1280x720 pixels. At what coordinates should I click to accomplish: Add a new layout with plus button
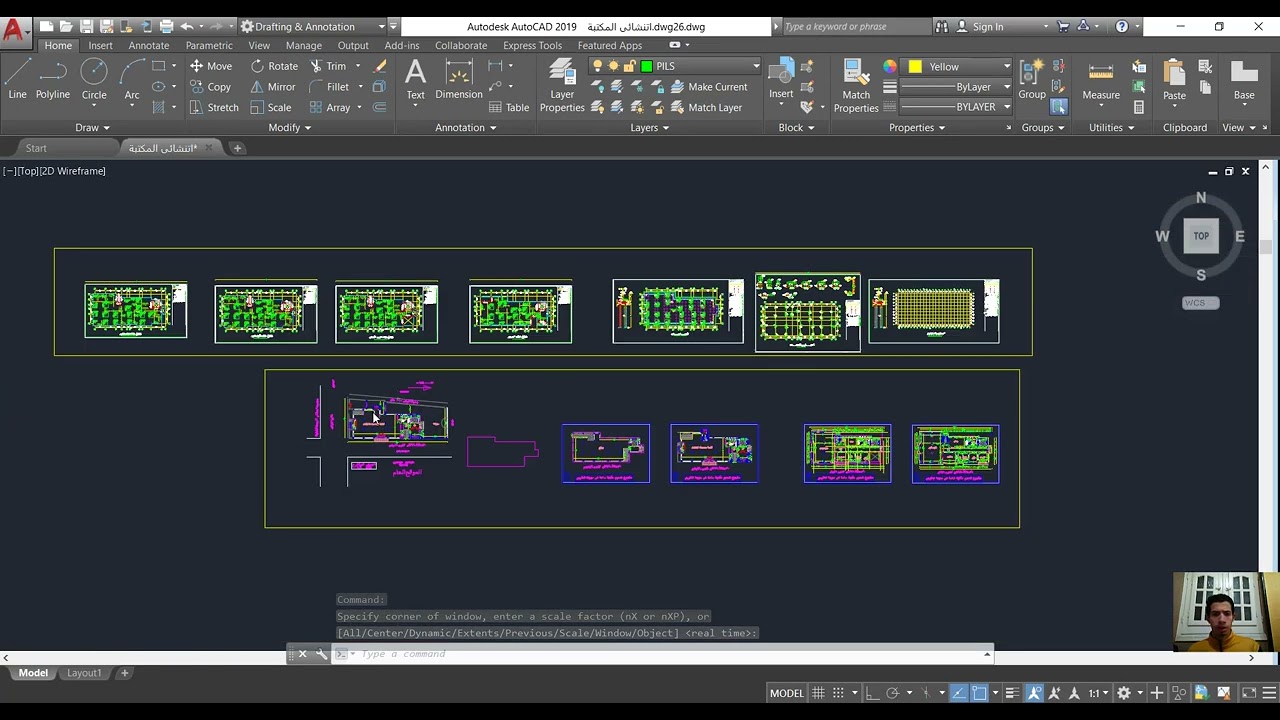[125, 673]
